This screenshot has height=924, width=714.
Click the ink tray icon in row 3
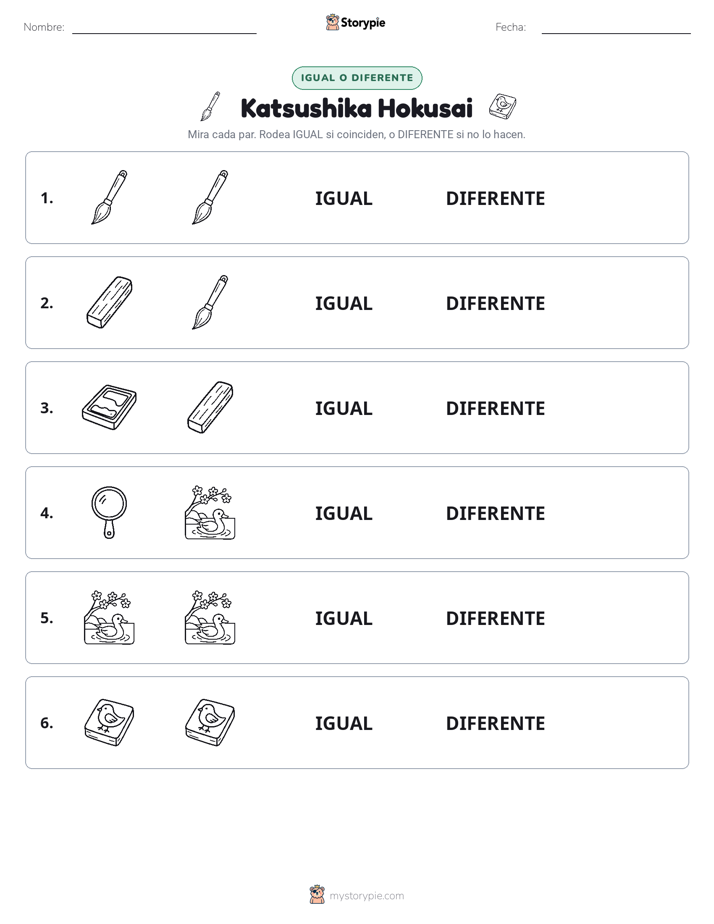[x=110, y=407]
